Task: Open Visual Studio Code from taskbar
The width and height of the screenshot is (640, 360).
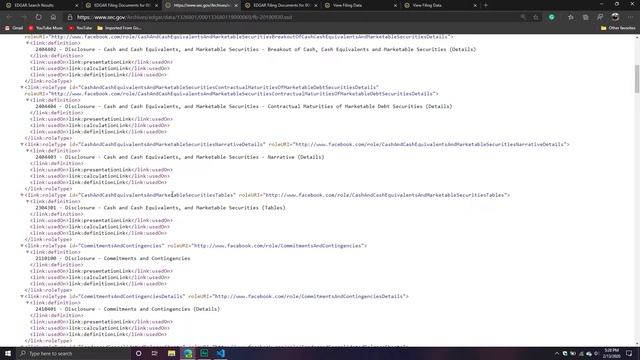Action: (221, 353)
